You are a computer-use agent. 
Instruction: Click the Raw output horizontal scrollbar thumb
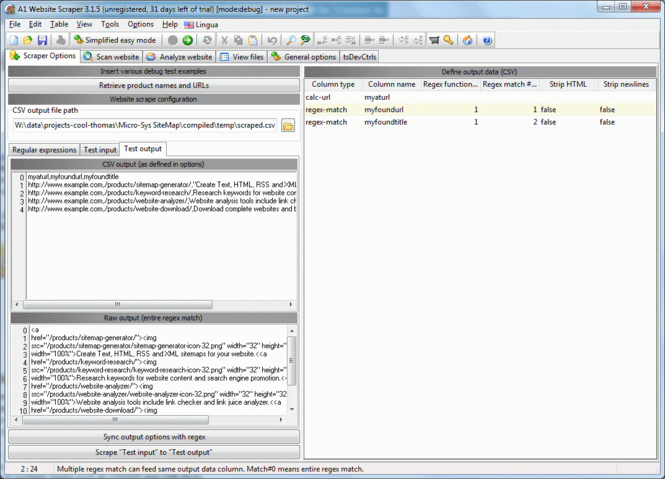115,420
